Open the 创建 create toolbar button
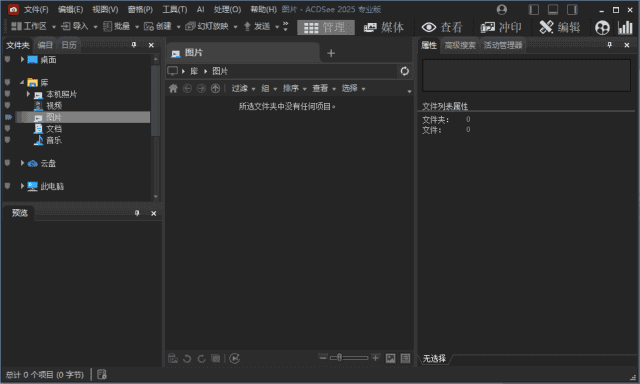640x384 pixels. (x=158, y=27)
